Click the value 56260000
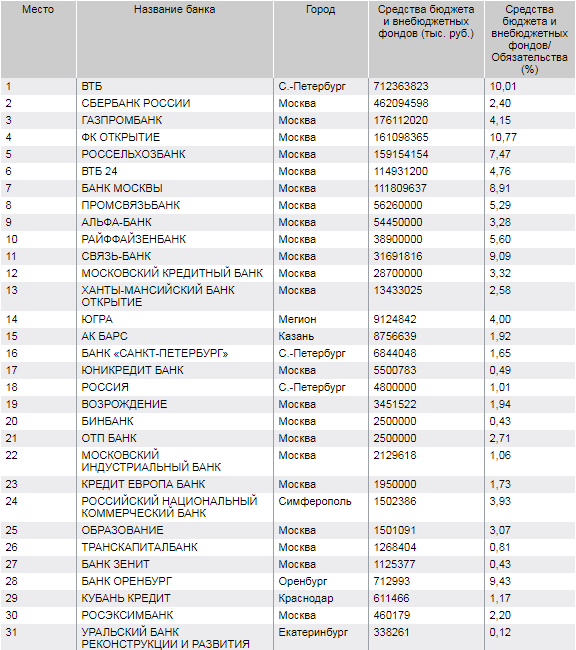This screenshot has width=576, height=650. coord(398,206)
